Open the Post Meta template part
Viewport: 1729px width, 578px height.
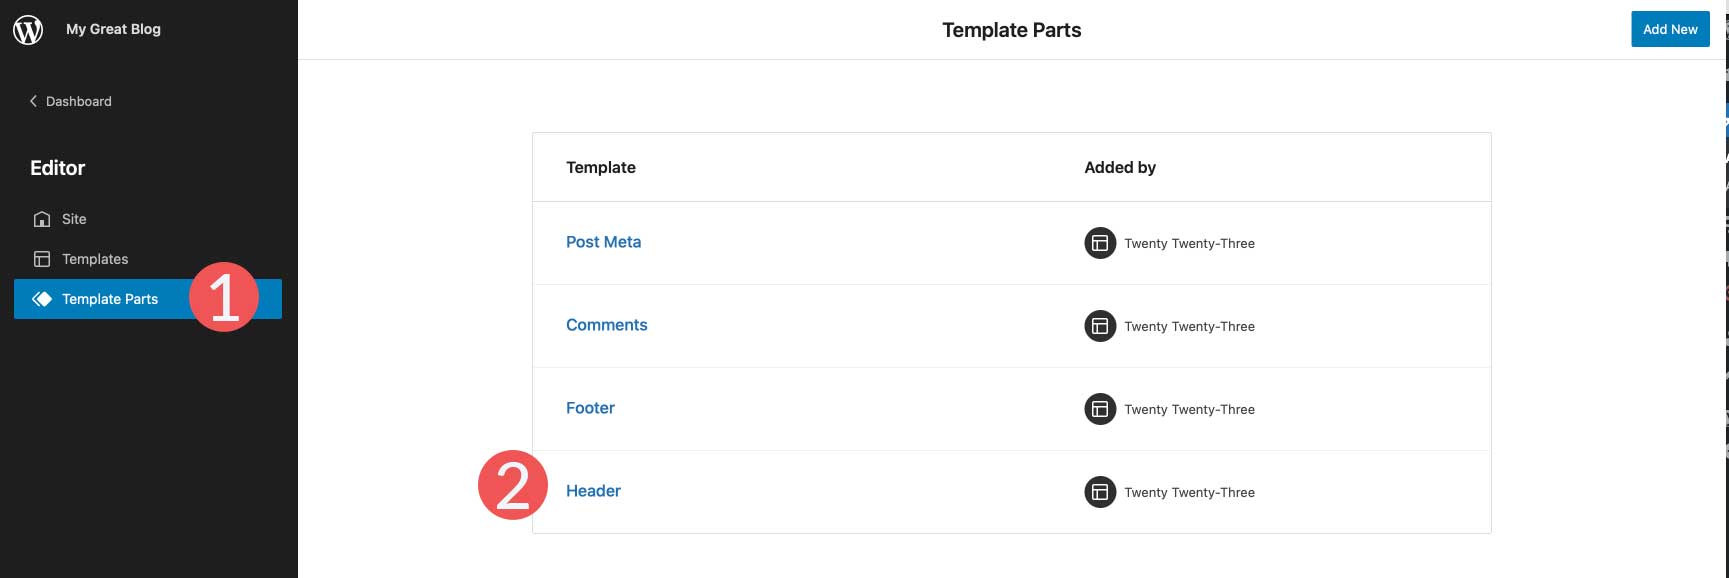tap(603, 242)
